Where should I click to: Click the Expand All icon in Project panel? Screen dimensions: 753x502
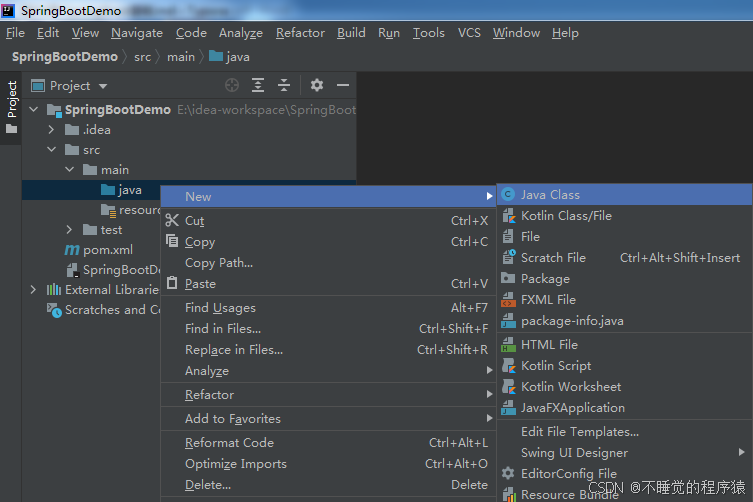(x=258, y=86)
